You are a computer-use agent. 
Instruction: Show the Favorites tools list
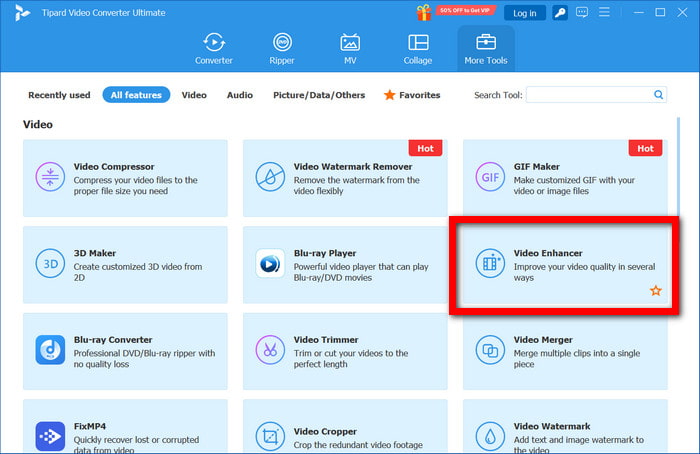click(x=412, y=95)
